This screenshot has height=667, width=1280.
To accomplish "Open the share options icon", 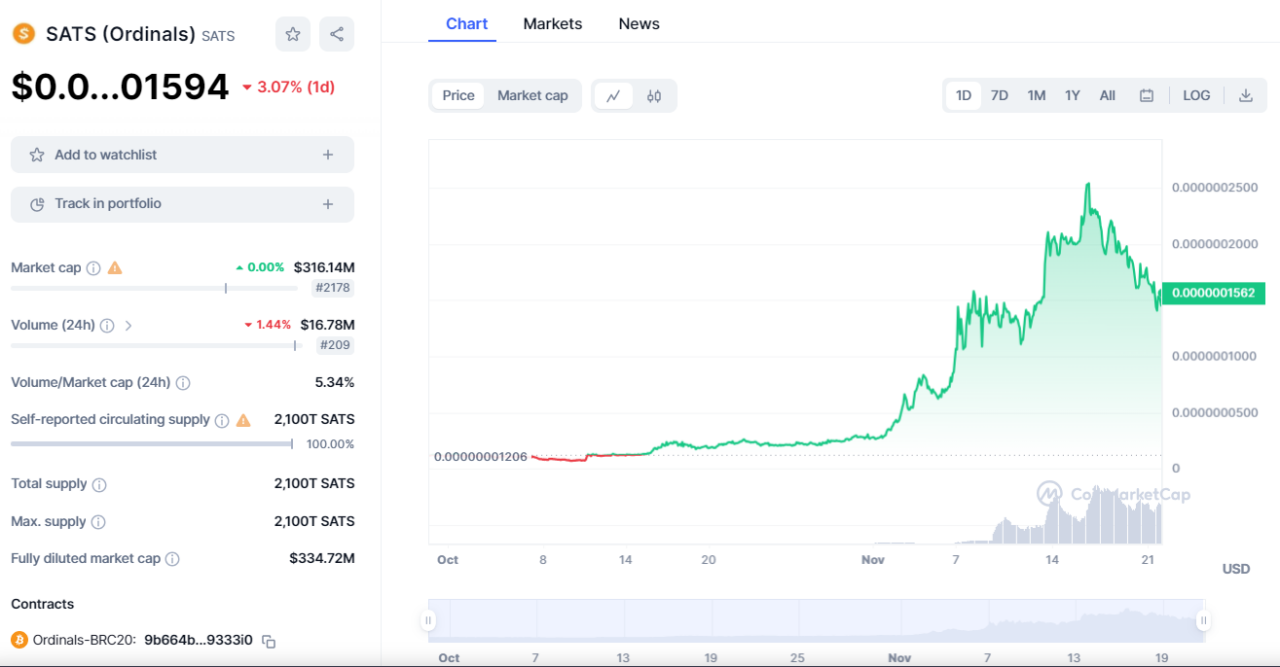I will click(x=336, y=34).
